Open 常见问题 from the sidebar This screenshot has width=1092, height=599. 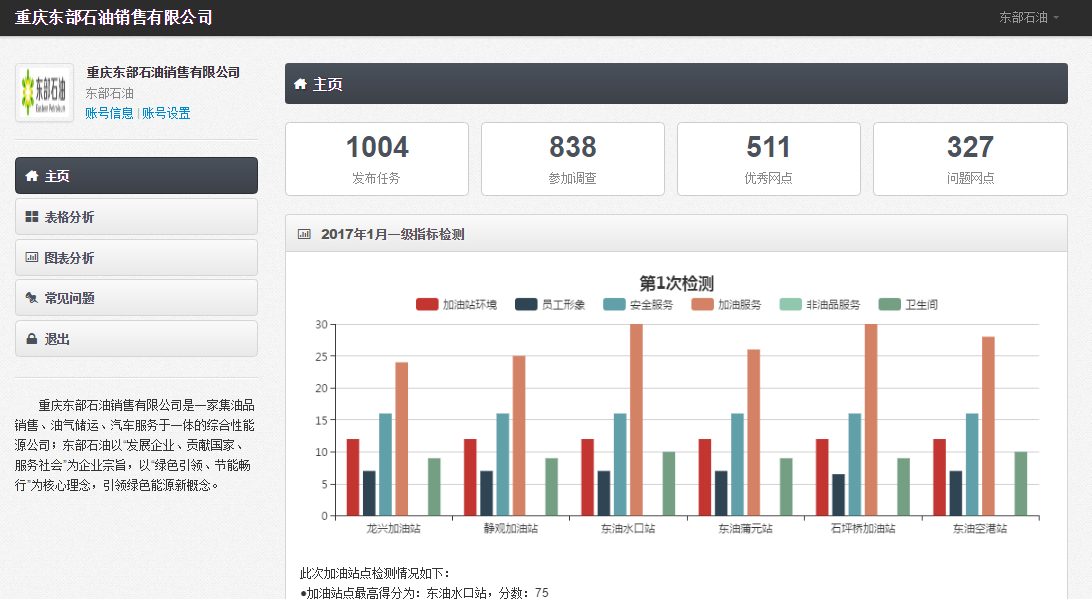pos(136,298)
